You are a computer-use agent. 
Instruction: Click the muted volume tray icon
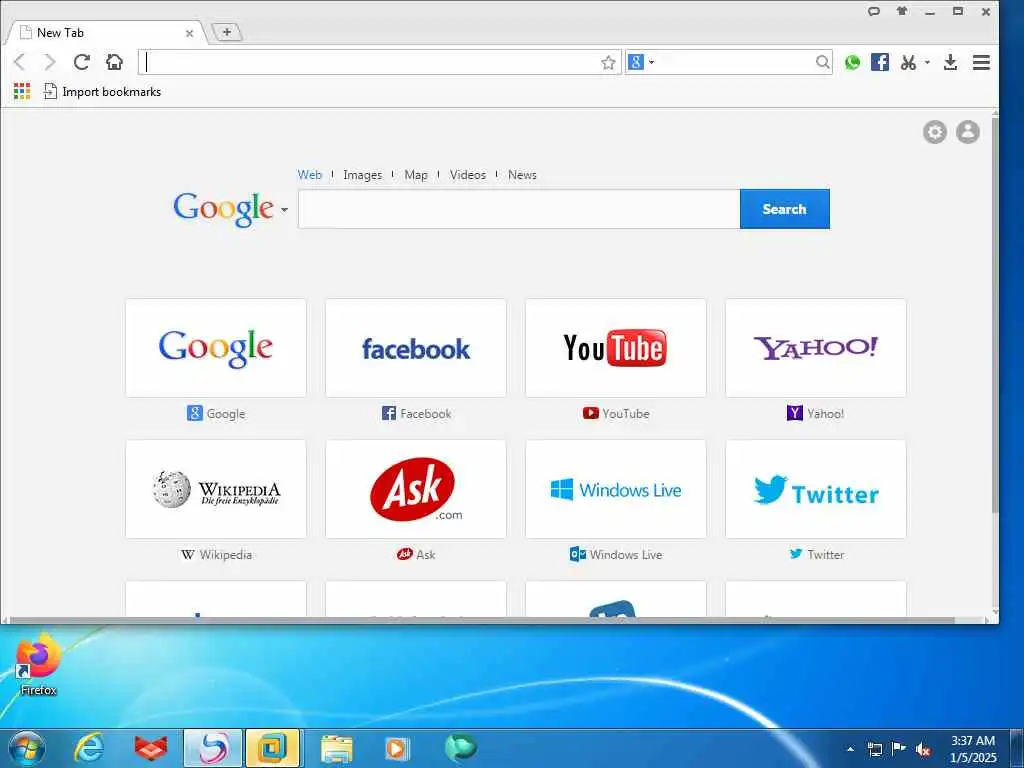point(923,749)
